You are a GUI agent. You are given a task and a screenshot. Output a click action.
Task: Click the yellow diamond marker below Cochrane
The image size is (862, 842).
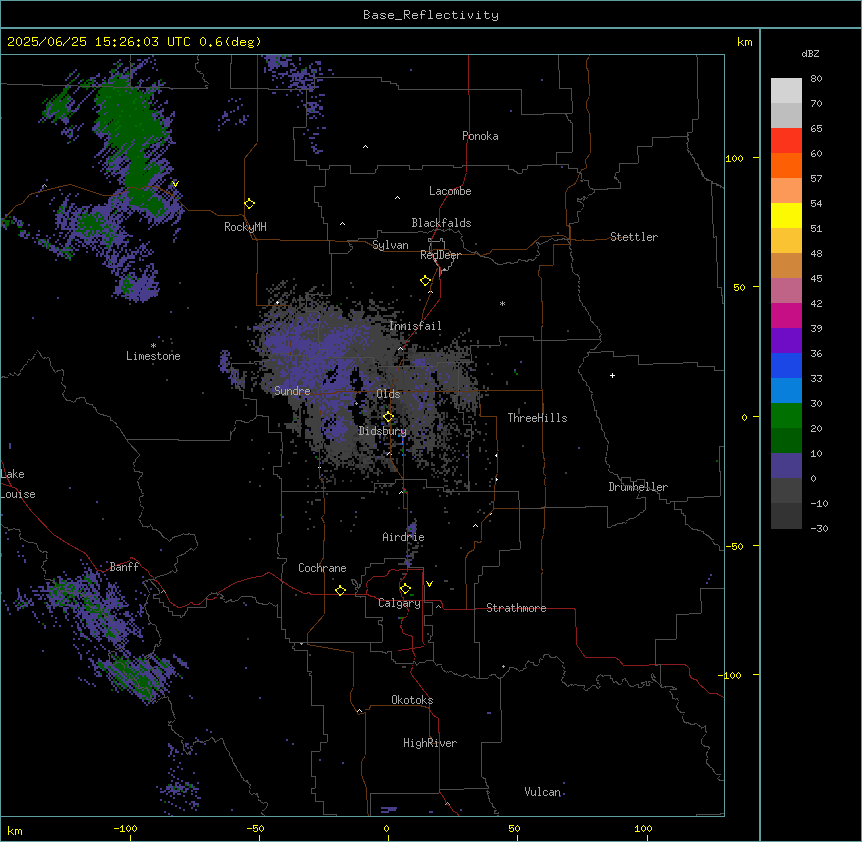point(340,590)
